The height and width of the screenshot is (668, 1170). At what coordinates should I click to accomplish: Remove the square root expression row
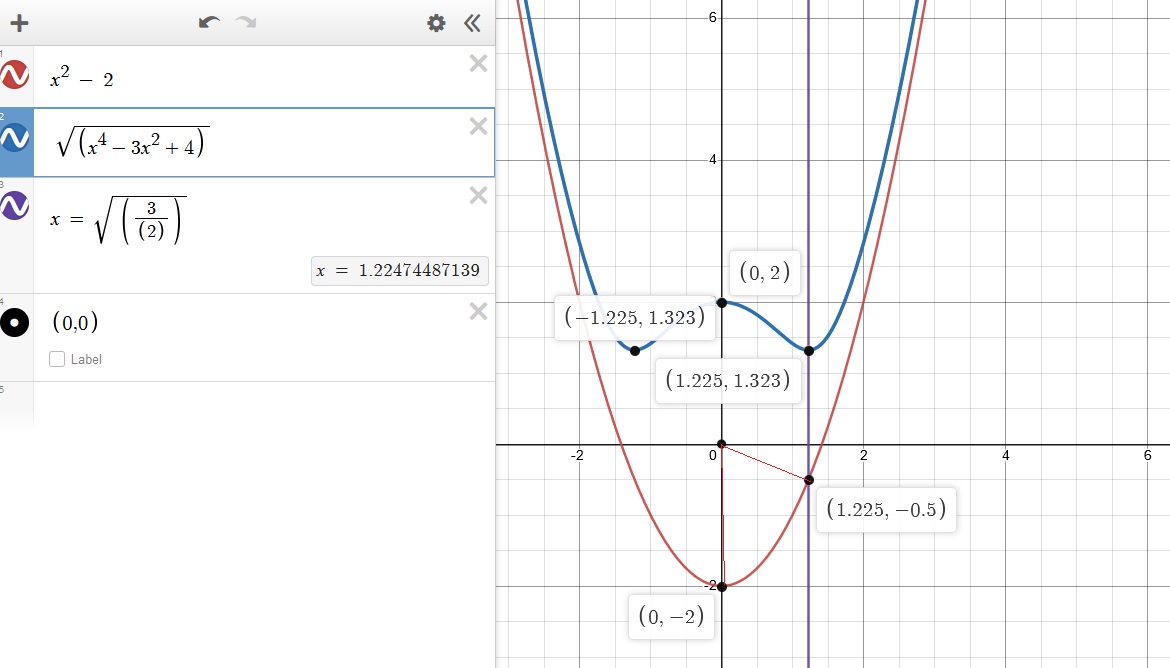tap(478, 126)
